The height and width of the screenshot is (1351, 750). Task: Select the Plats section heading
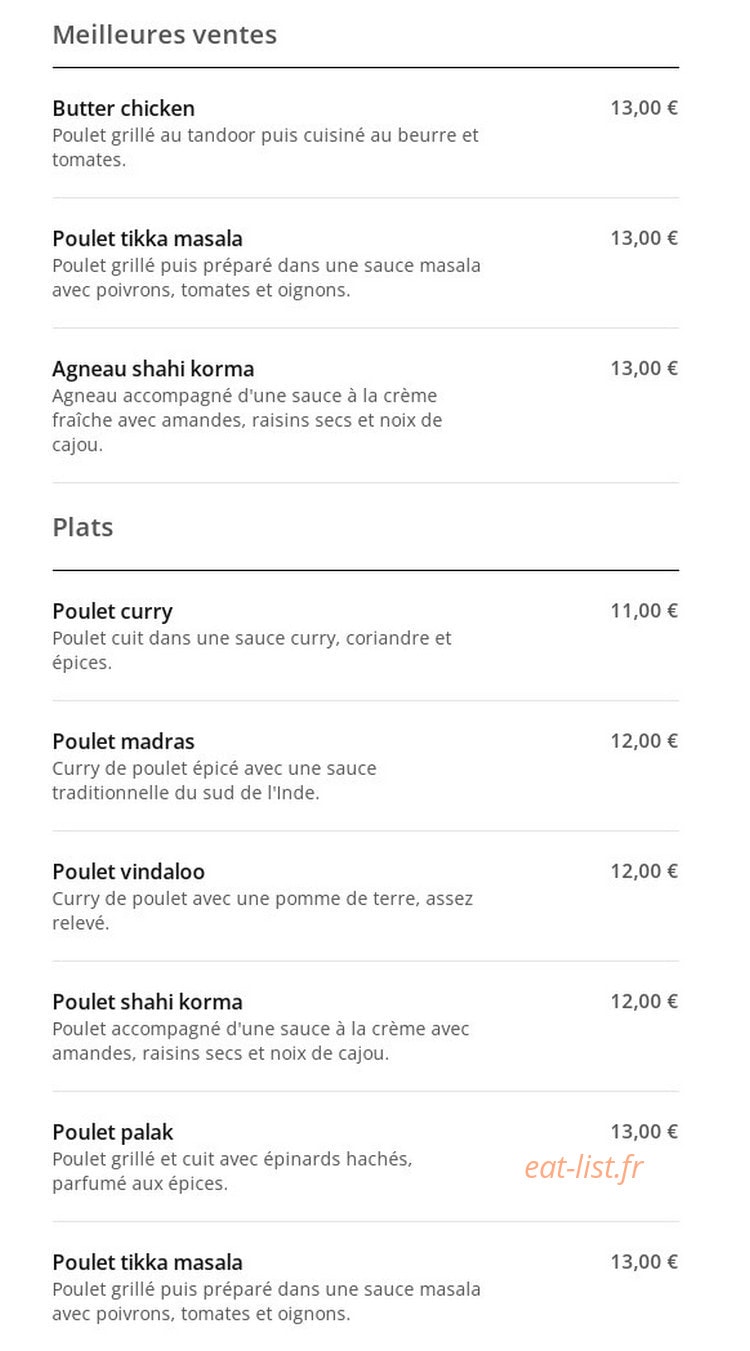pos(82,527)
